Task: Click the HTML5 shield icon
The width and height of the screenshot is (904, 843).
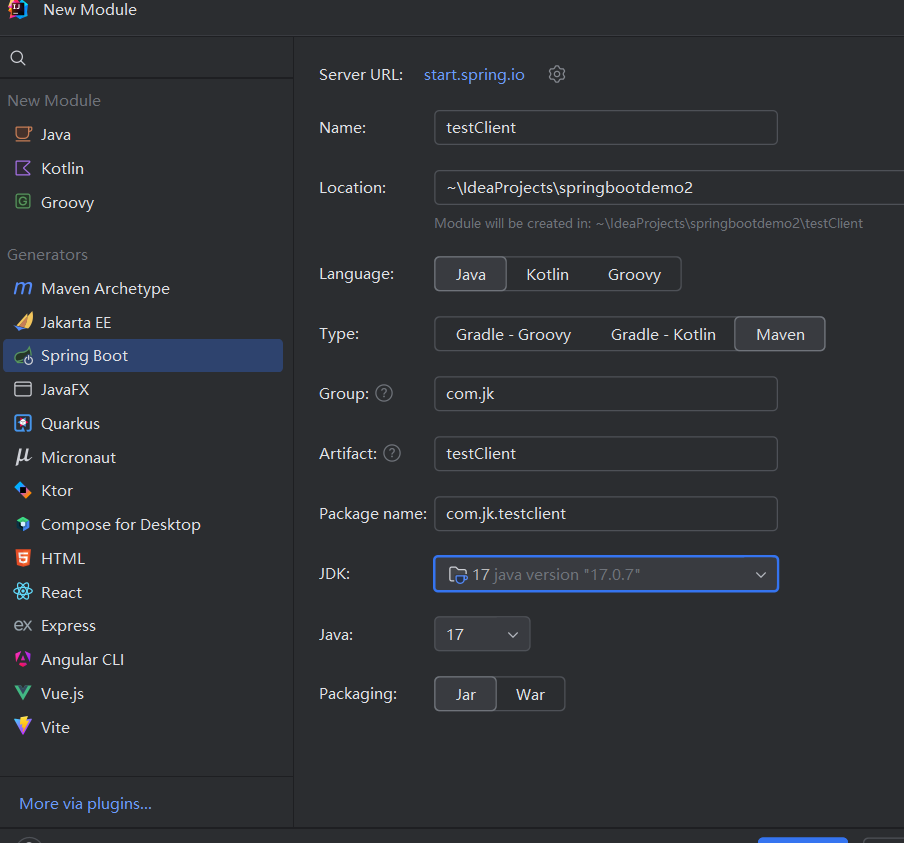Action: click(x=23, y=558)
